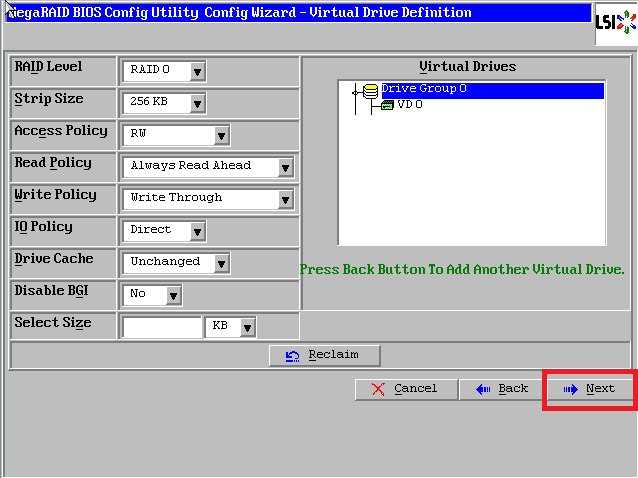This screenshot has height=478, width=638.
Task: Click the VD 0 green drive icon
Action: coord(387,105)
